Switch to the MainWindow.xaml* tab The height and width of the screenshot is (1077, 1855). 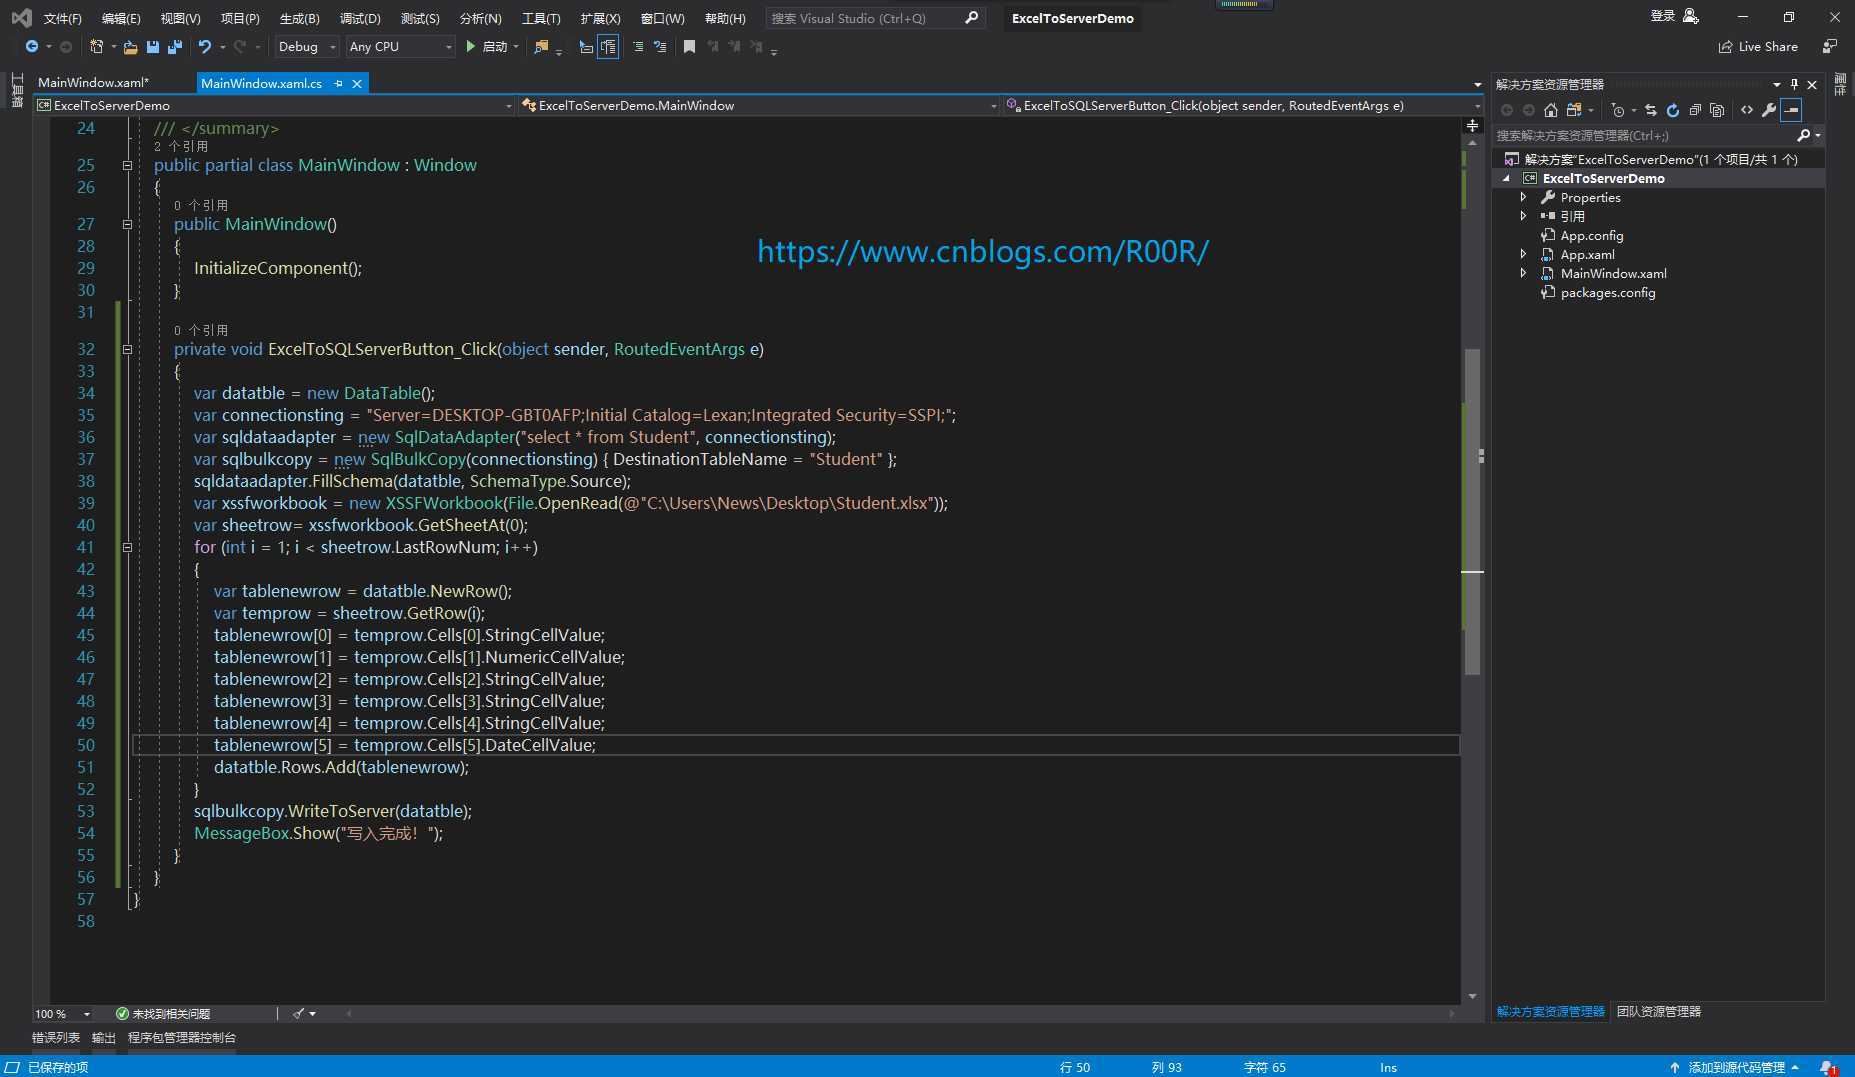pyautogui.click(x=93, y=83)
